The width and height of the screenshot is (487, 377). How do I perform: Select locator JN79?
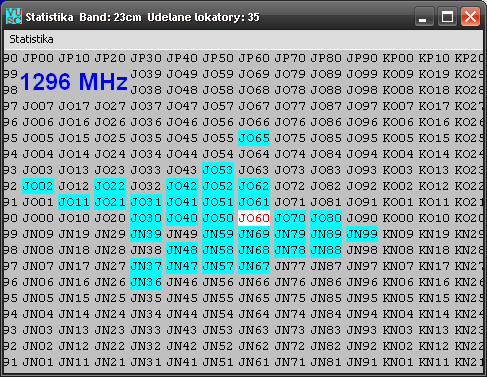coord(290,234)
